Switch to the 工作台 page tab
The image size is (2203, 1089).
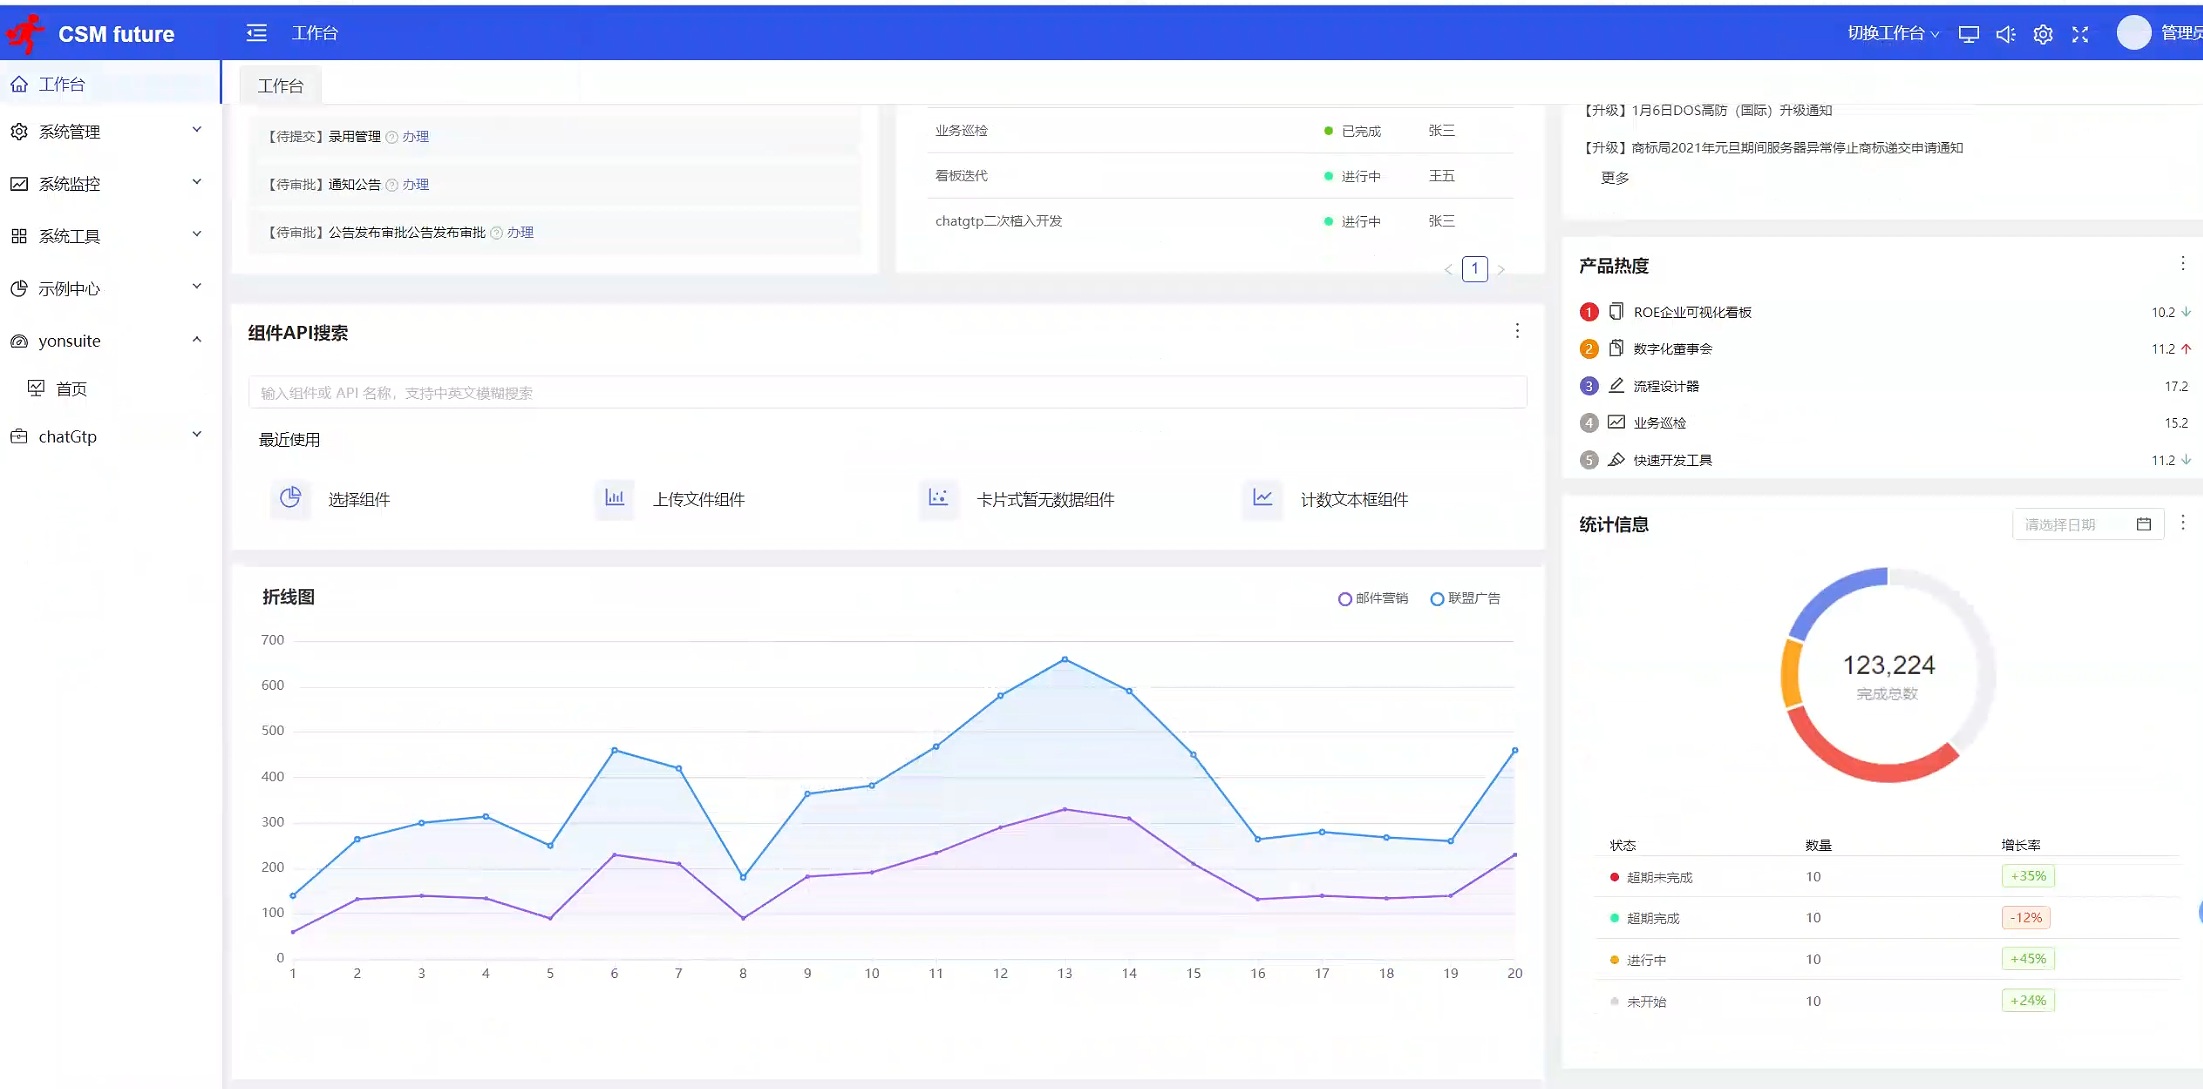(x=281, y=86)
